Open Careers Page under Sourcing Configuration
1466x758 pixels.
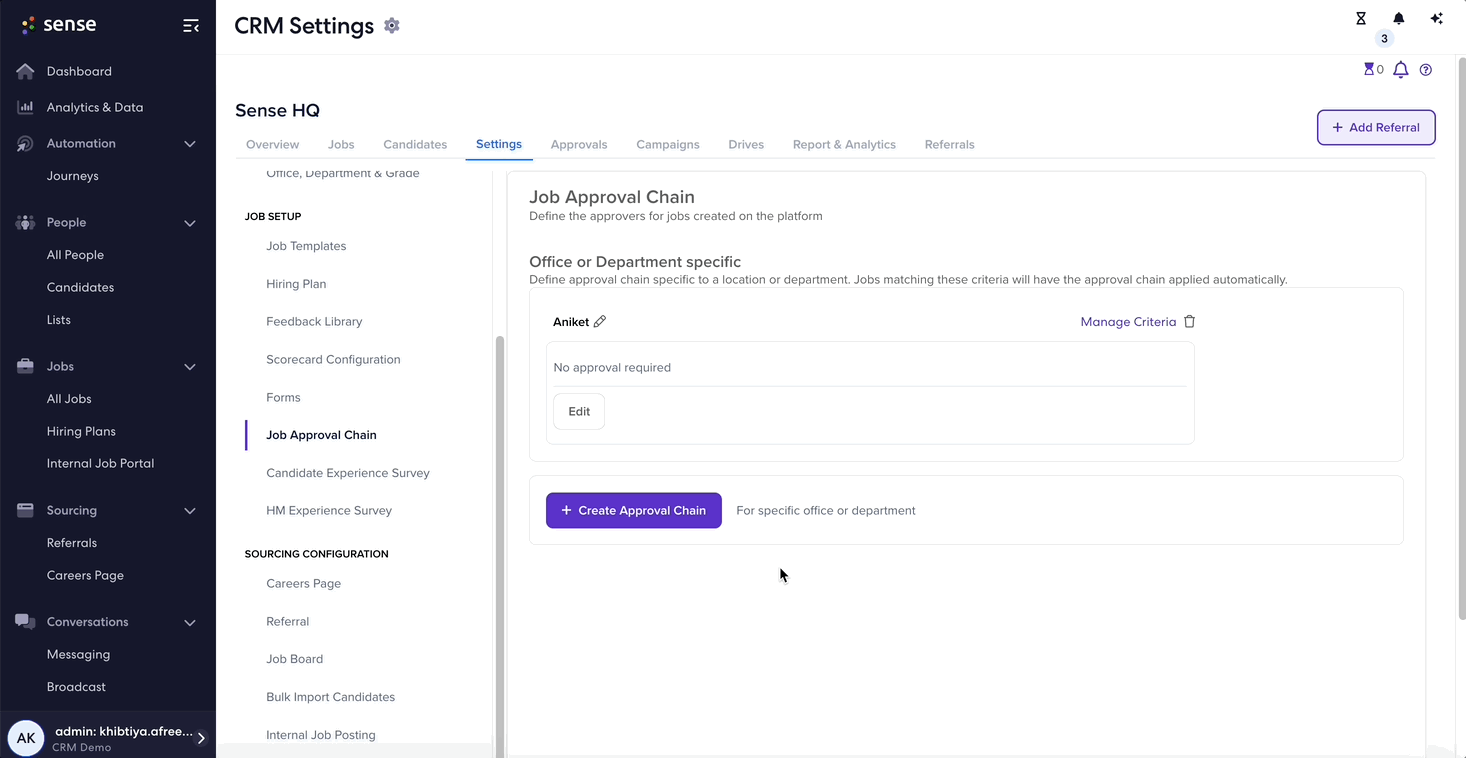(303, 583)
